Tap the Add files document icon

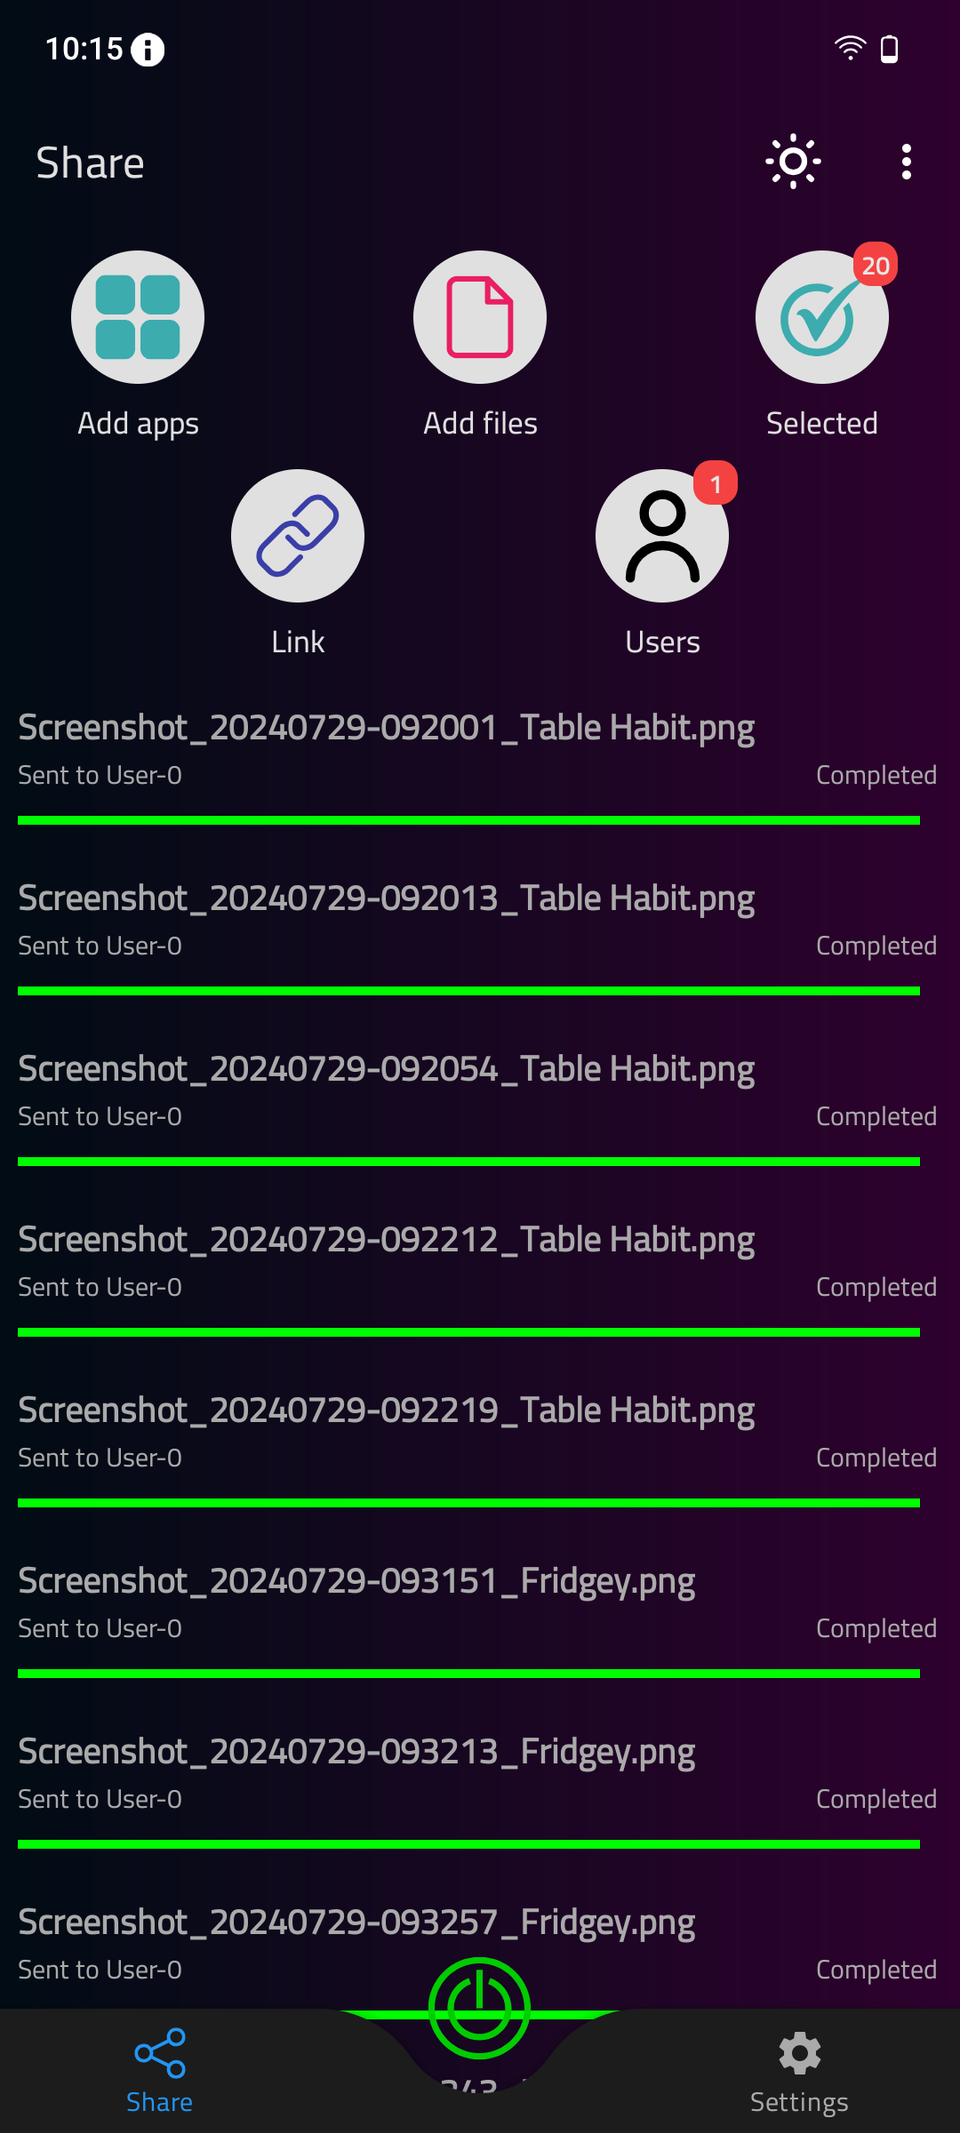pos(480,317)
